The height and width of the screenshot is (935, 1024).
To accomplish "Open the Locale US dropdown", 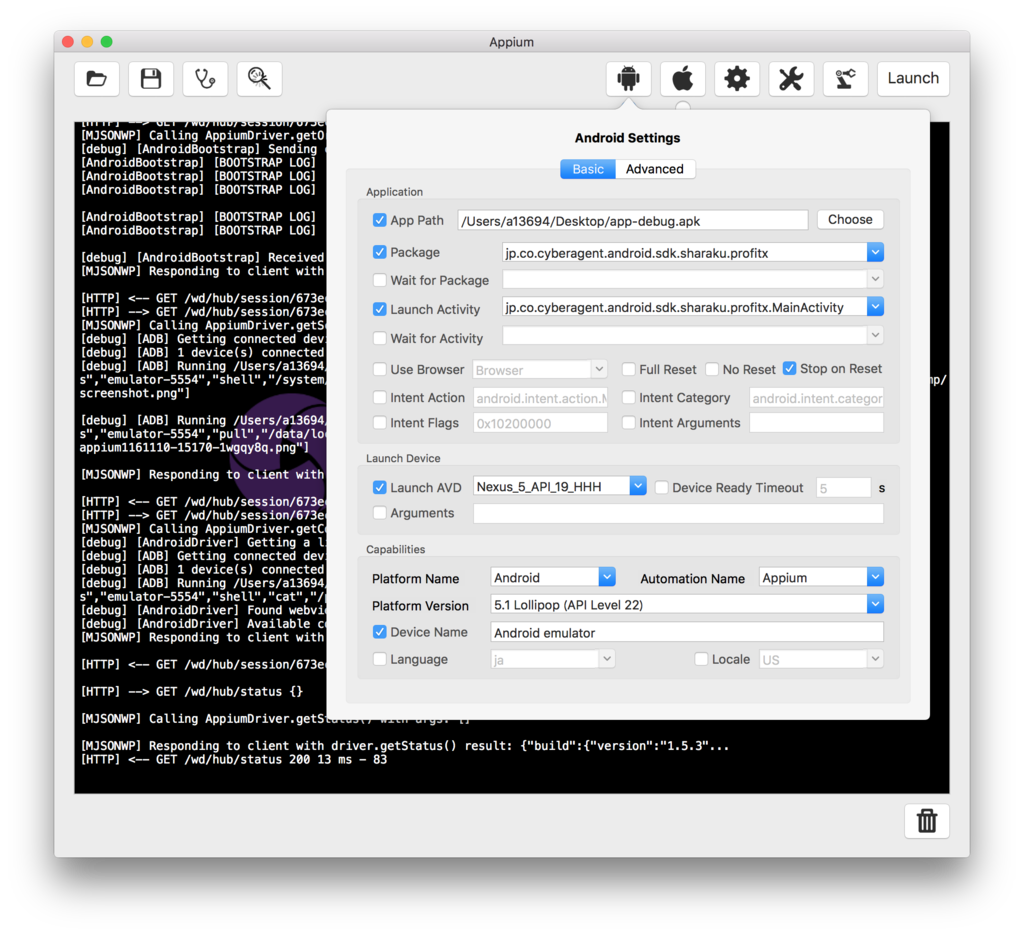I will 875,659.
